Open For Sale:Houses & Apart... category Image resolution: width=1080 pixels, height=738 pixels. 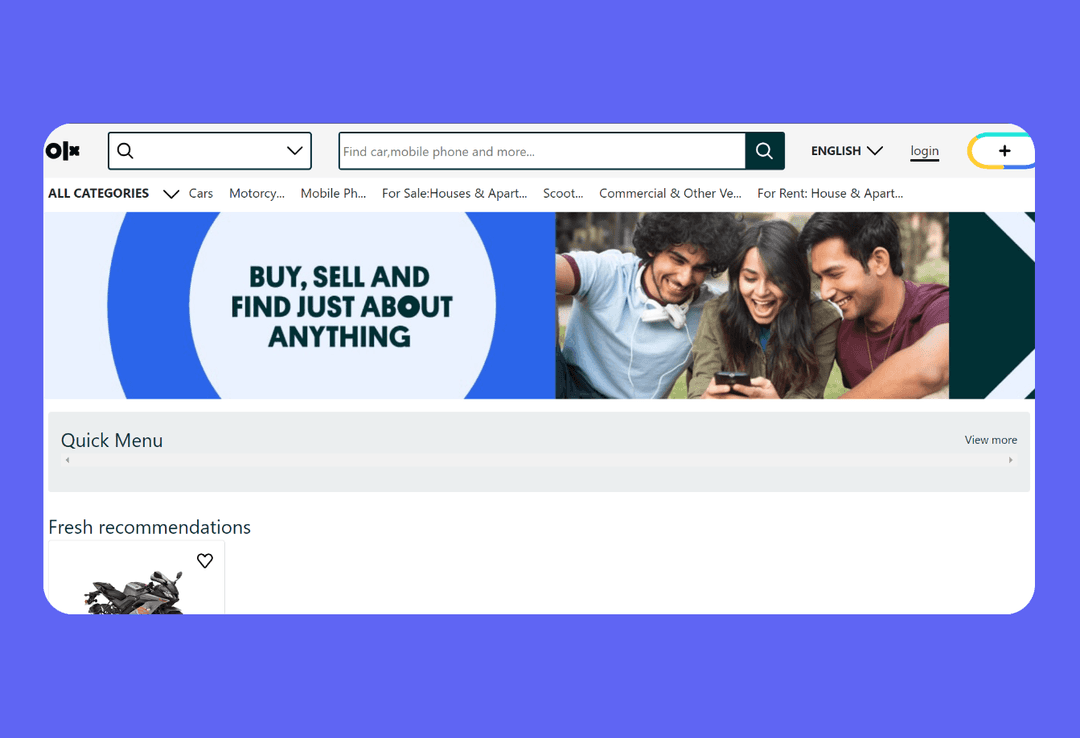[455, 194]
